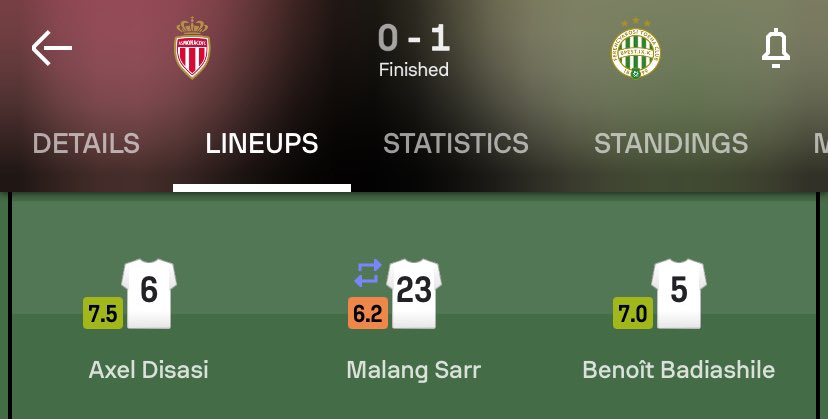Open the orange 6.2 rating badge
828x419 pixels.
point(368,313)
